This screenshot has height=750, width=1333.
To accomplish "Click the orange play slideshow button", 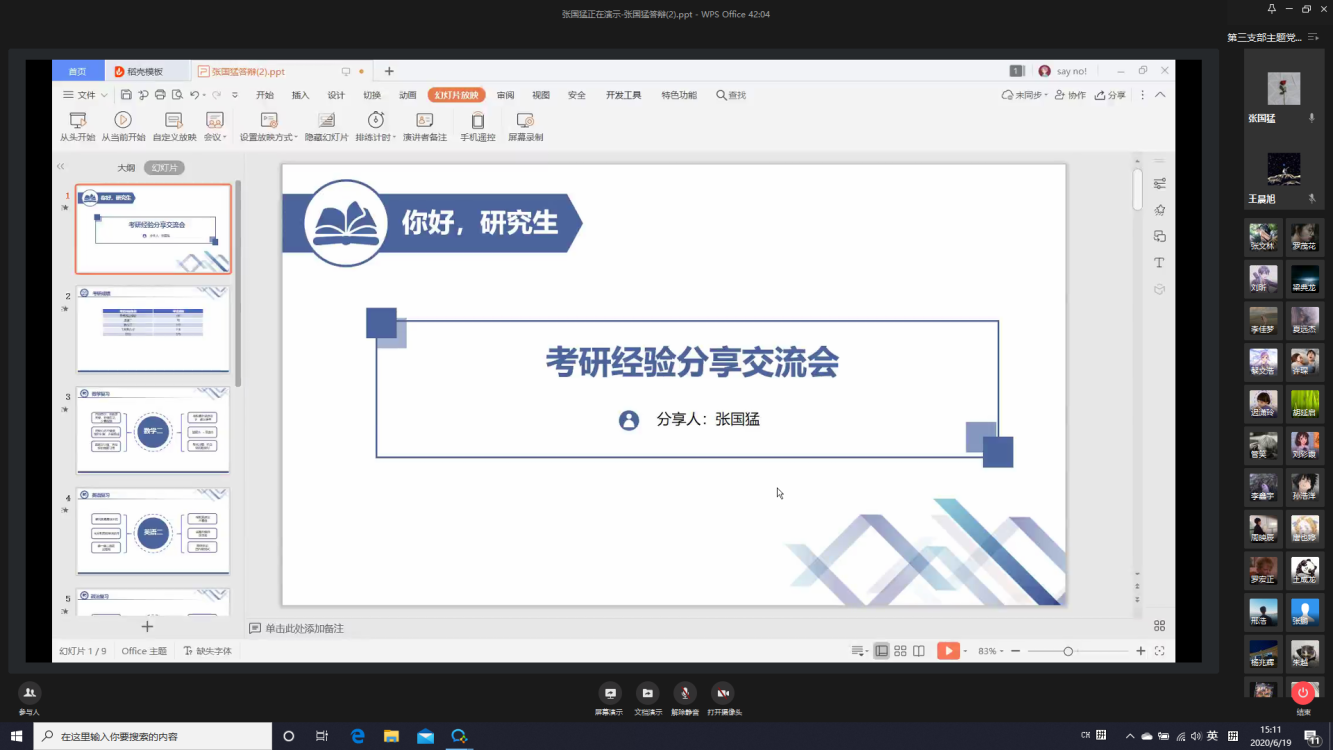I will tap(946, 651).
